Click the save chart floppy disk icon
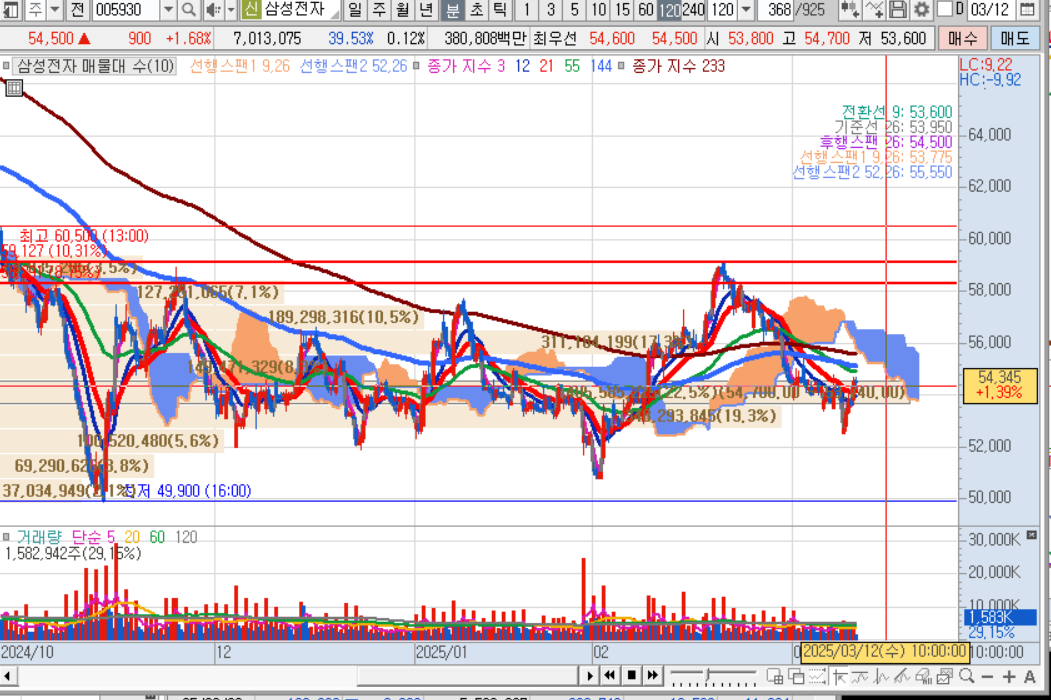This screenshot has height=700, width=1051. 898,10
